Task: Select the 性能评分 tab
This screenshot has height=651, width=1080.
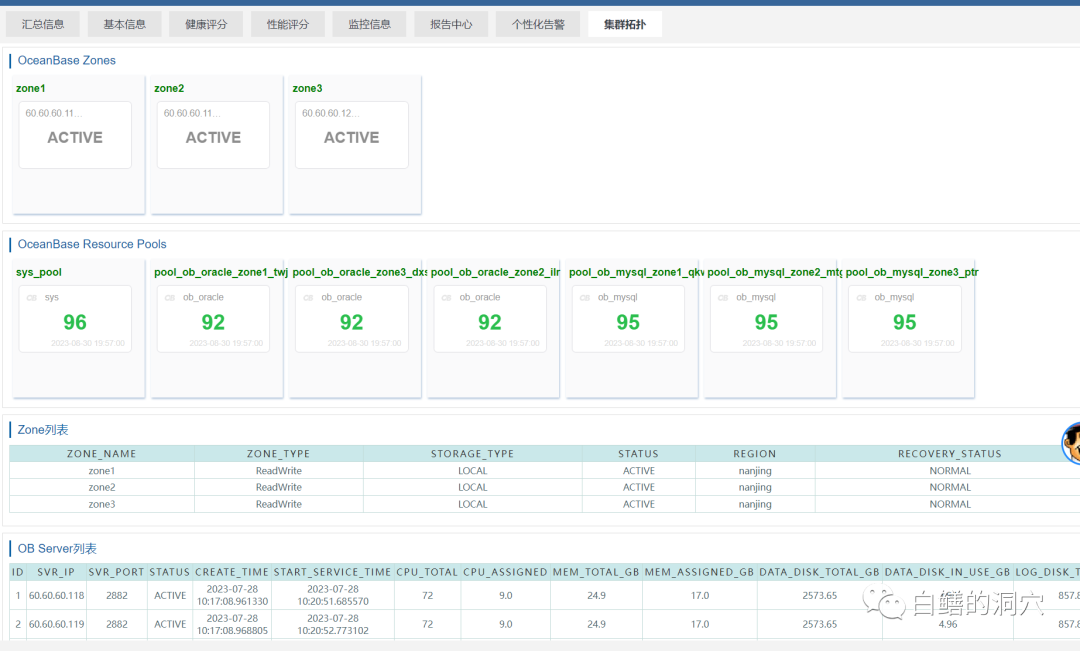Action: click(x=288, y=24)
